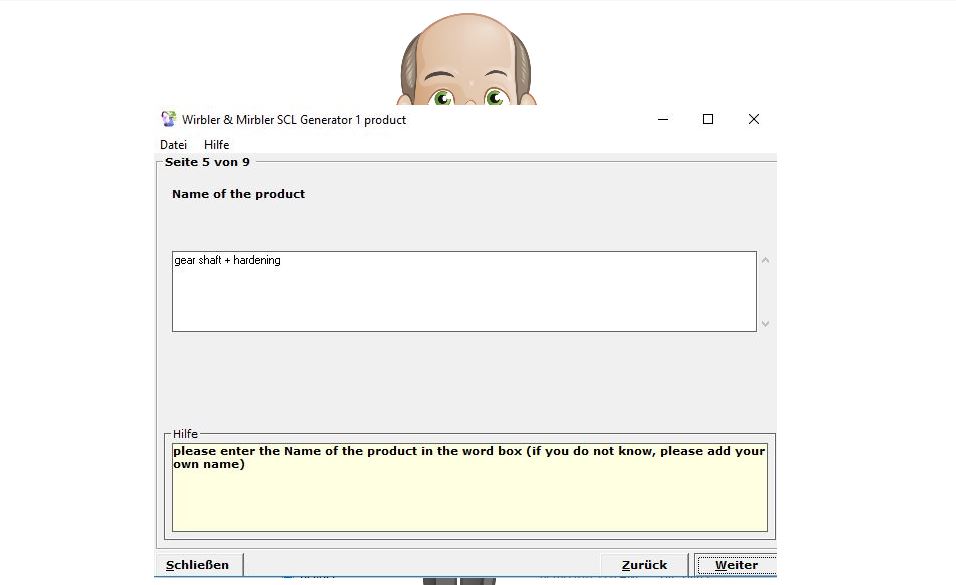Viewport: 956px width, 585px height.
Task: Open the Hilfe menu
Action: [x=216, y=145]
